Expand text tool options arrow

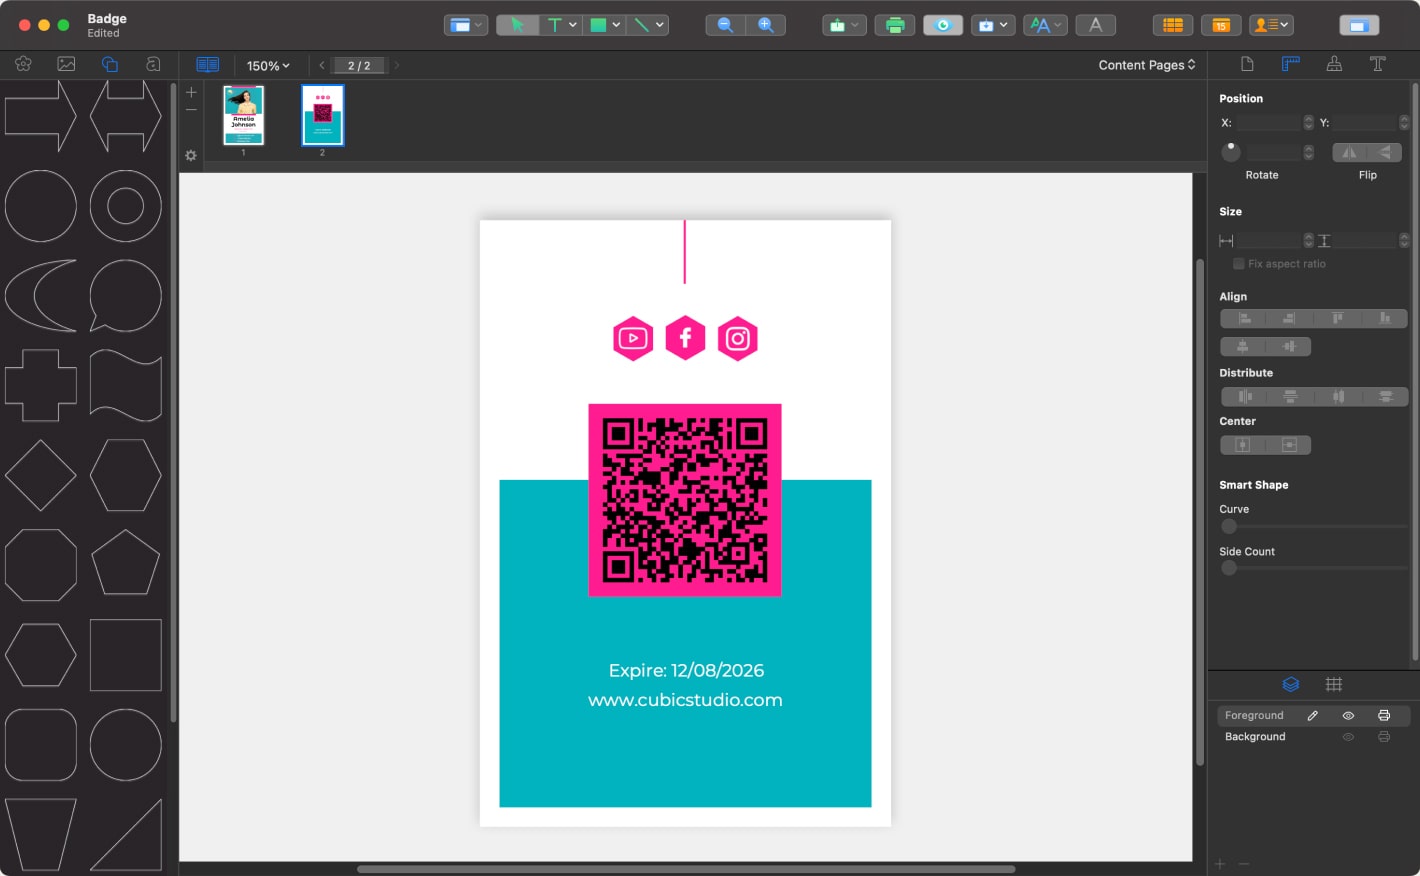point(573,25)
